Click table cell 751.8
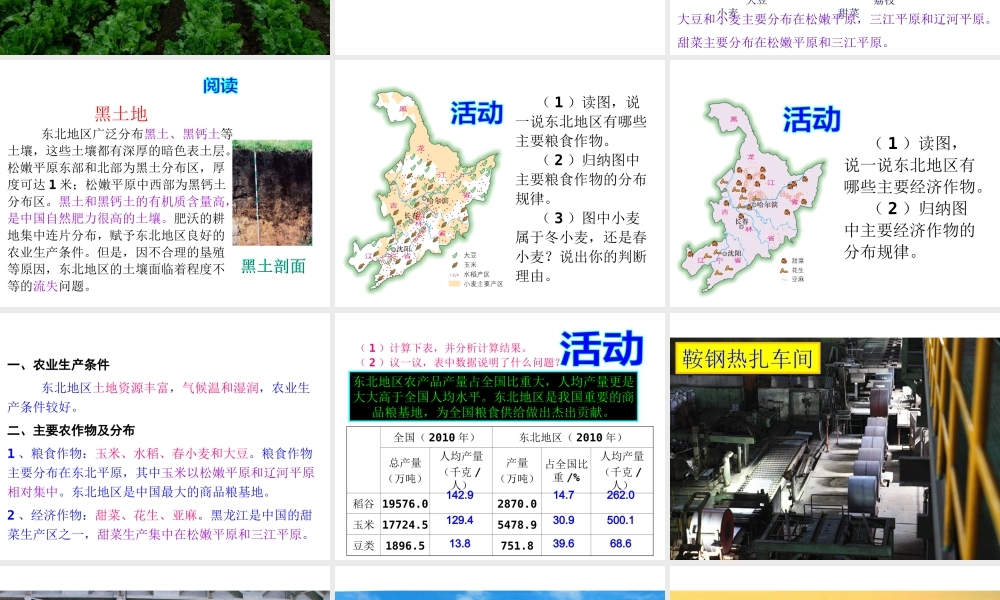The image size is (1000, 600). point(517,546)
